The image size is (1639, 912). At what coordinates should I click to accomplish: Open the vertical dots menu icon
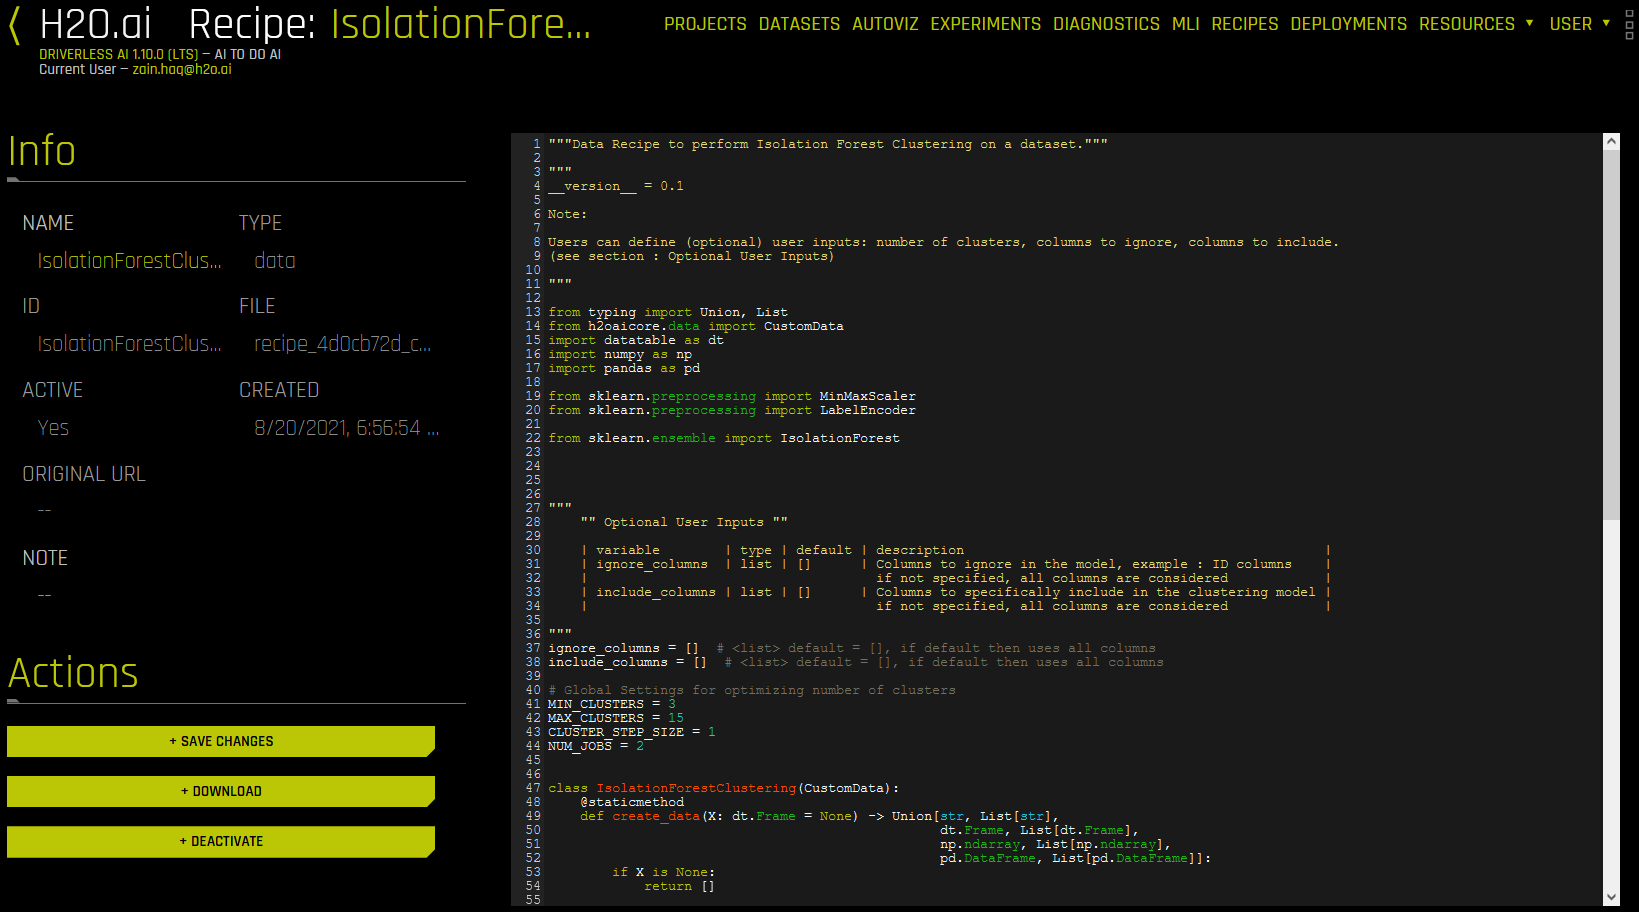1629,24
